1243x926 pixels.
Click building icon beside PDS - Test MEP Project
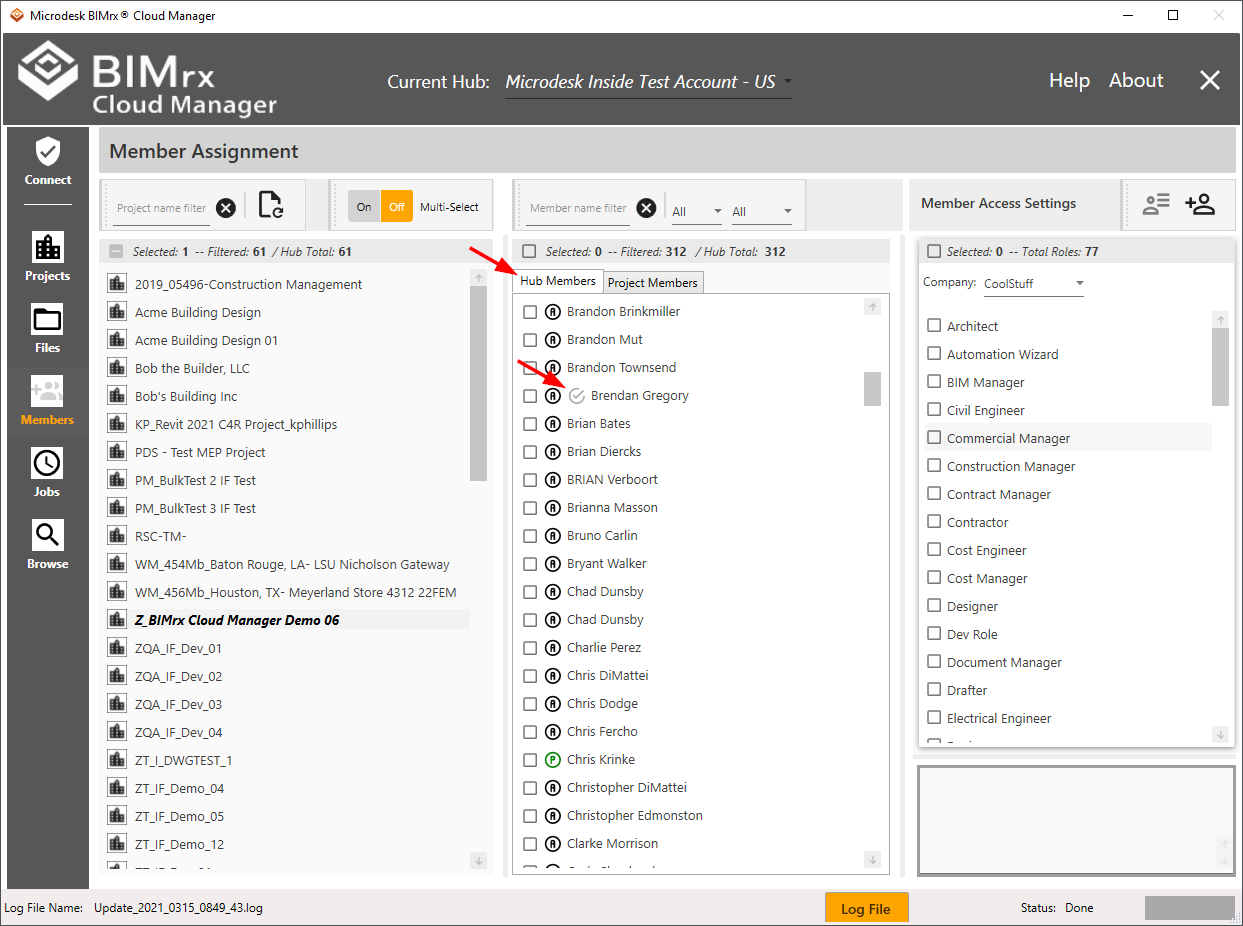116,452
